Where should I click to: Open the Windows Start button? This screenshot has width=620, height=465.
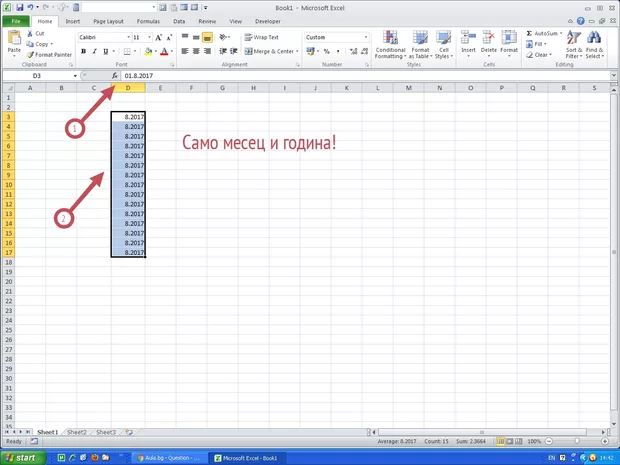click(x=21, y=457)
